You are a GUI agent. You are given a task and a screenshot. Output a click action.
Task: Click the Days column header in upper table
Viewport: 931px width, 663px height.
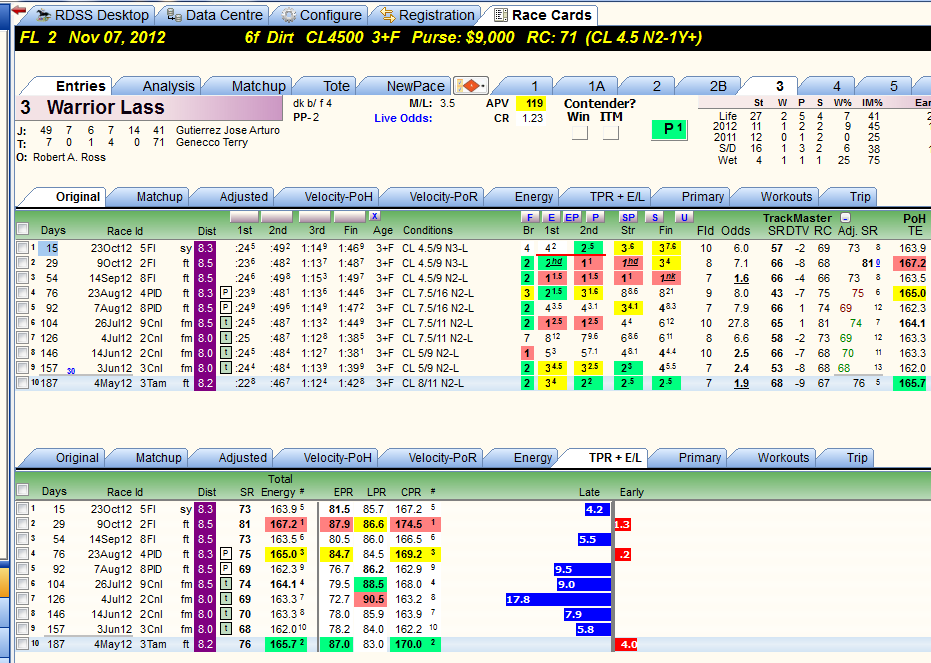[x=53, y=230]
